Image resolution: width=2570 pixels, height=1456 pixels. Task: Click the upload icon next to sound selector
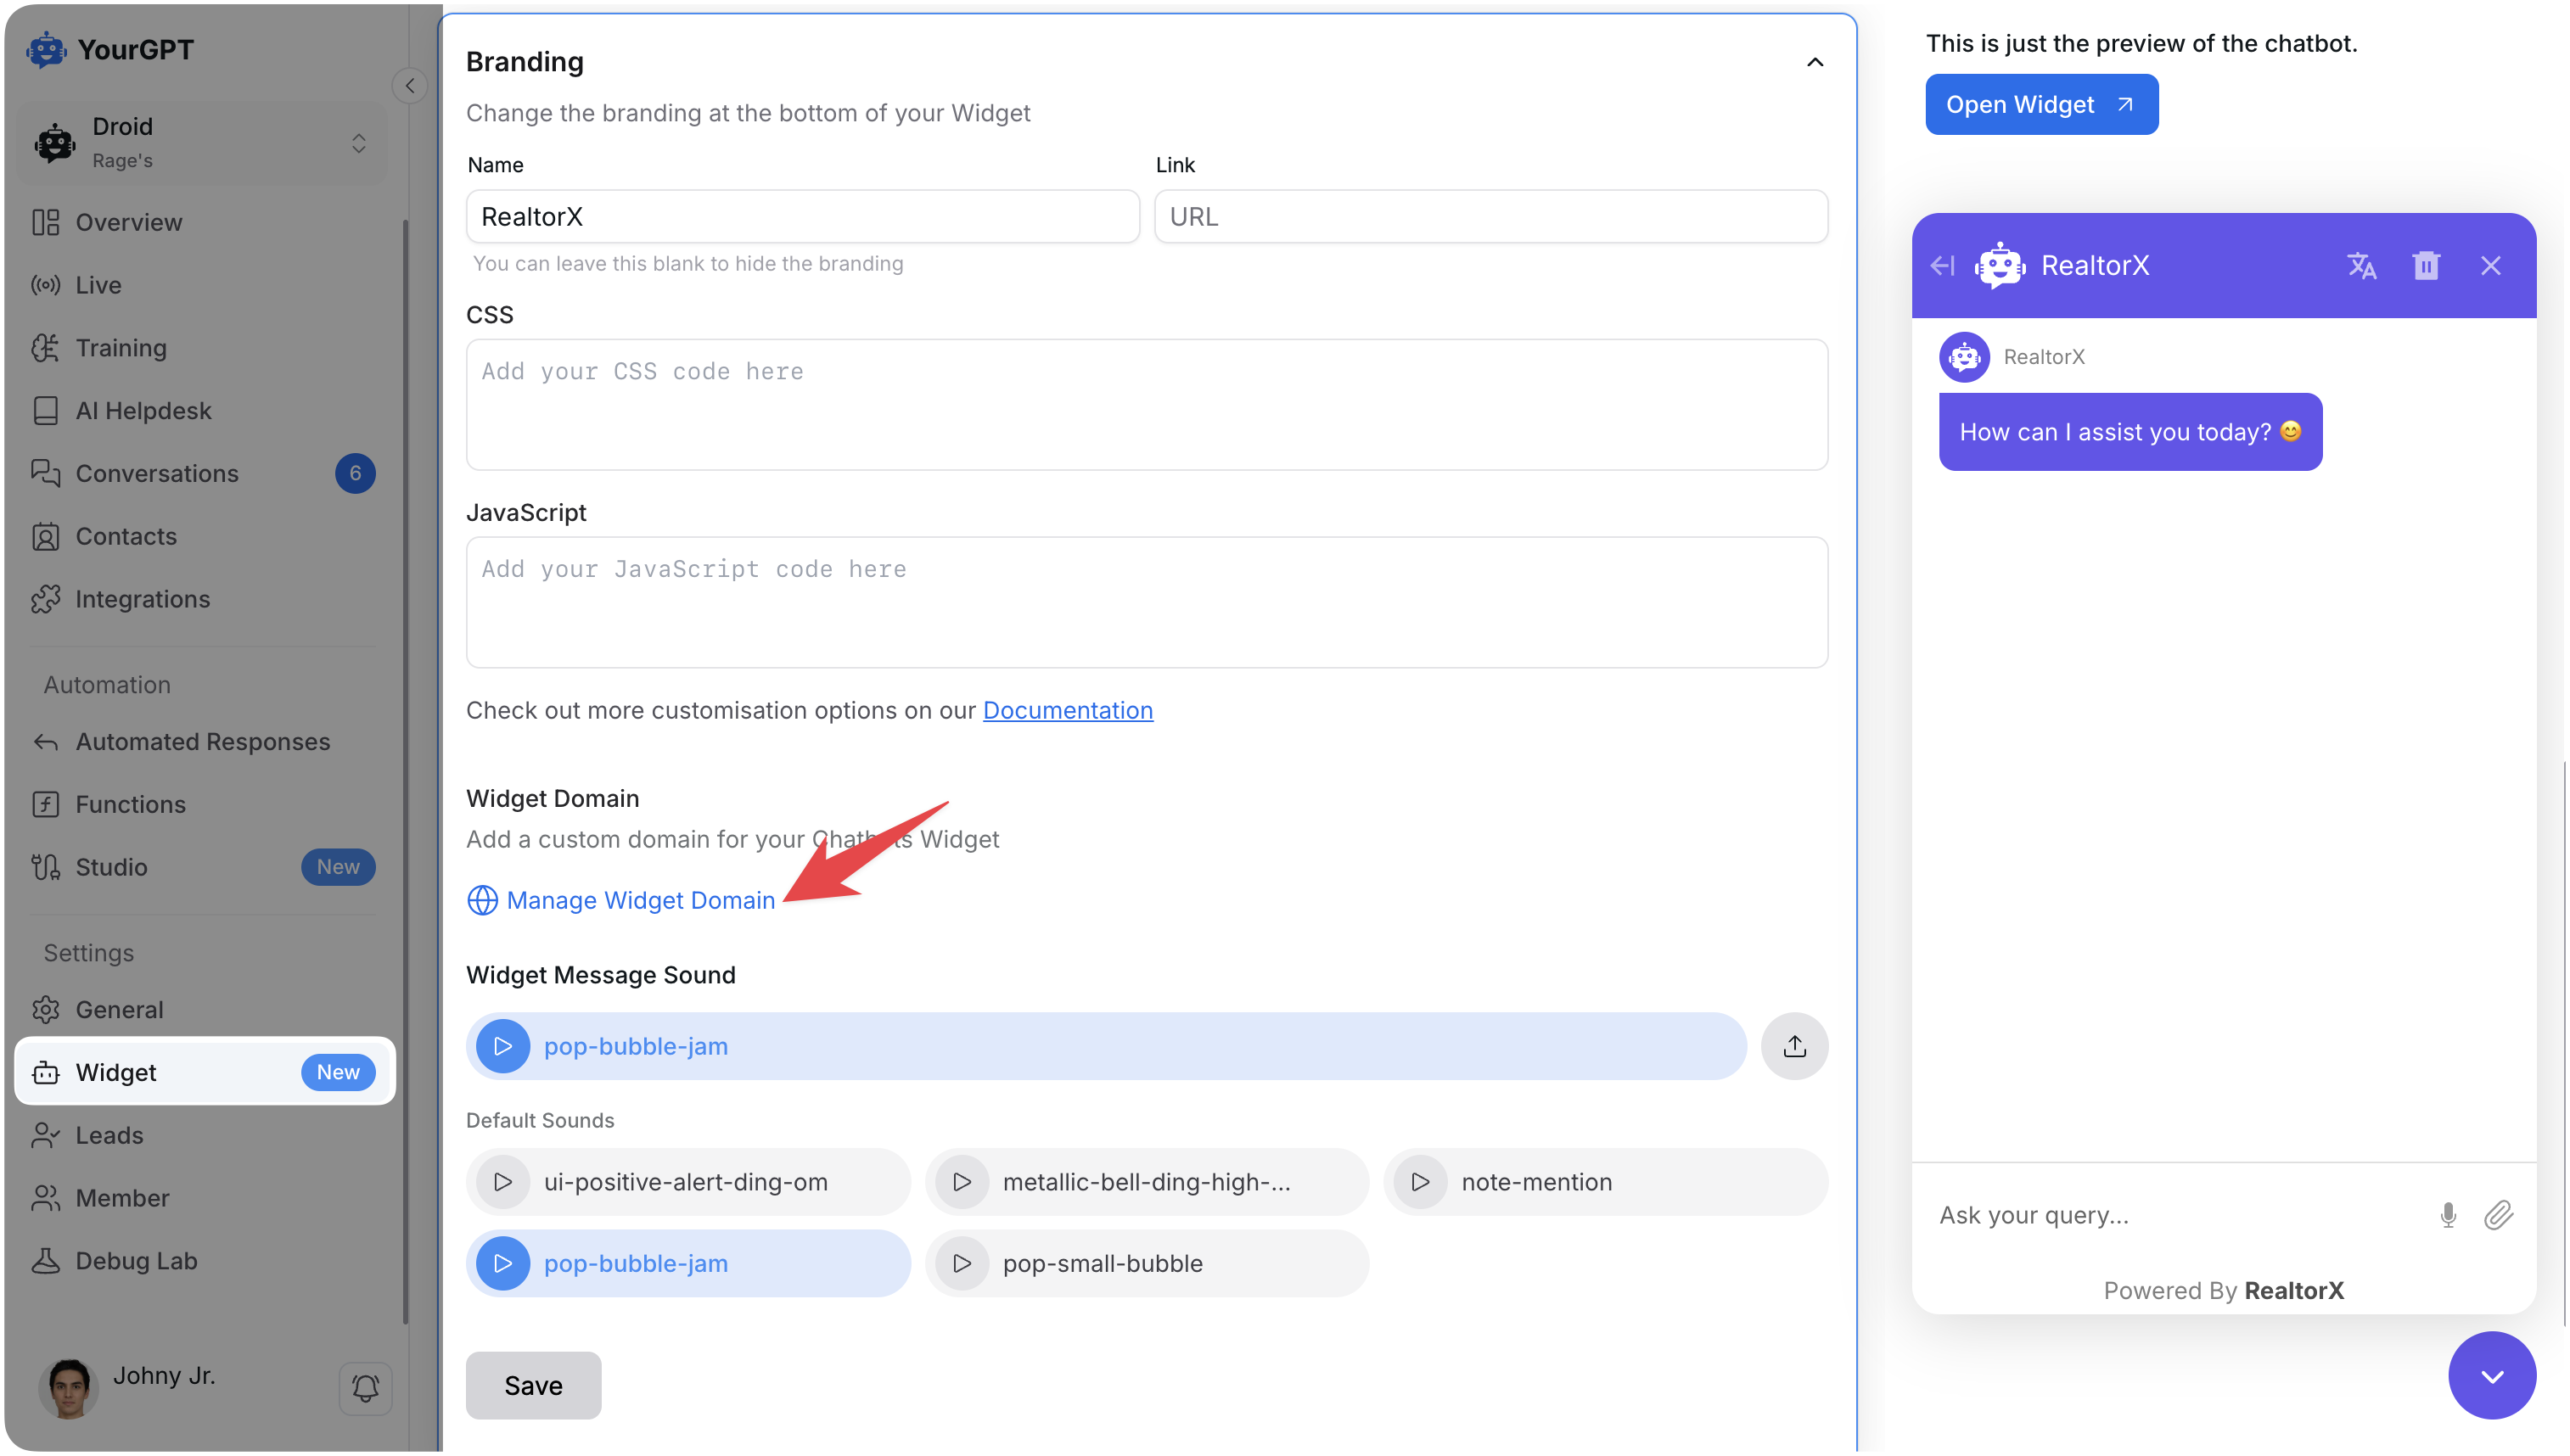pos(1795,1044)
